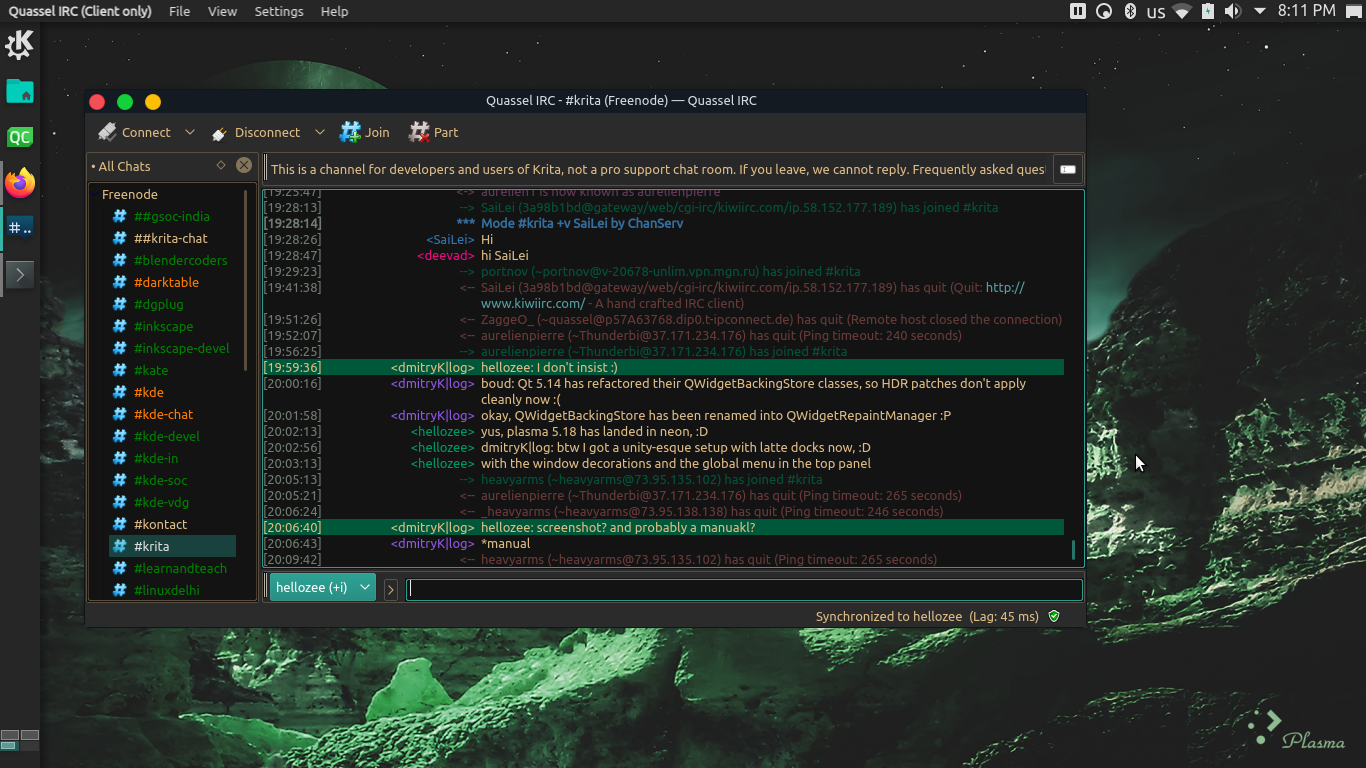Open the Wi-Fi network tray icon
This screenshot has height=768, width=1366.
click(x=1182, y=11)
